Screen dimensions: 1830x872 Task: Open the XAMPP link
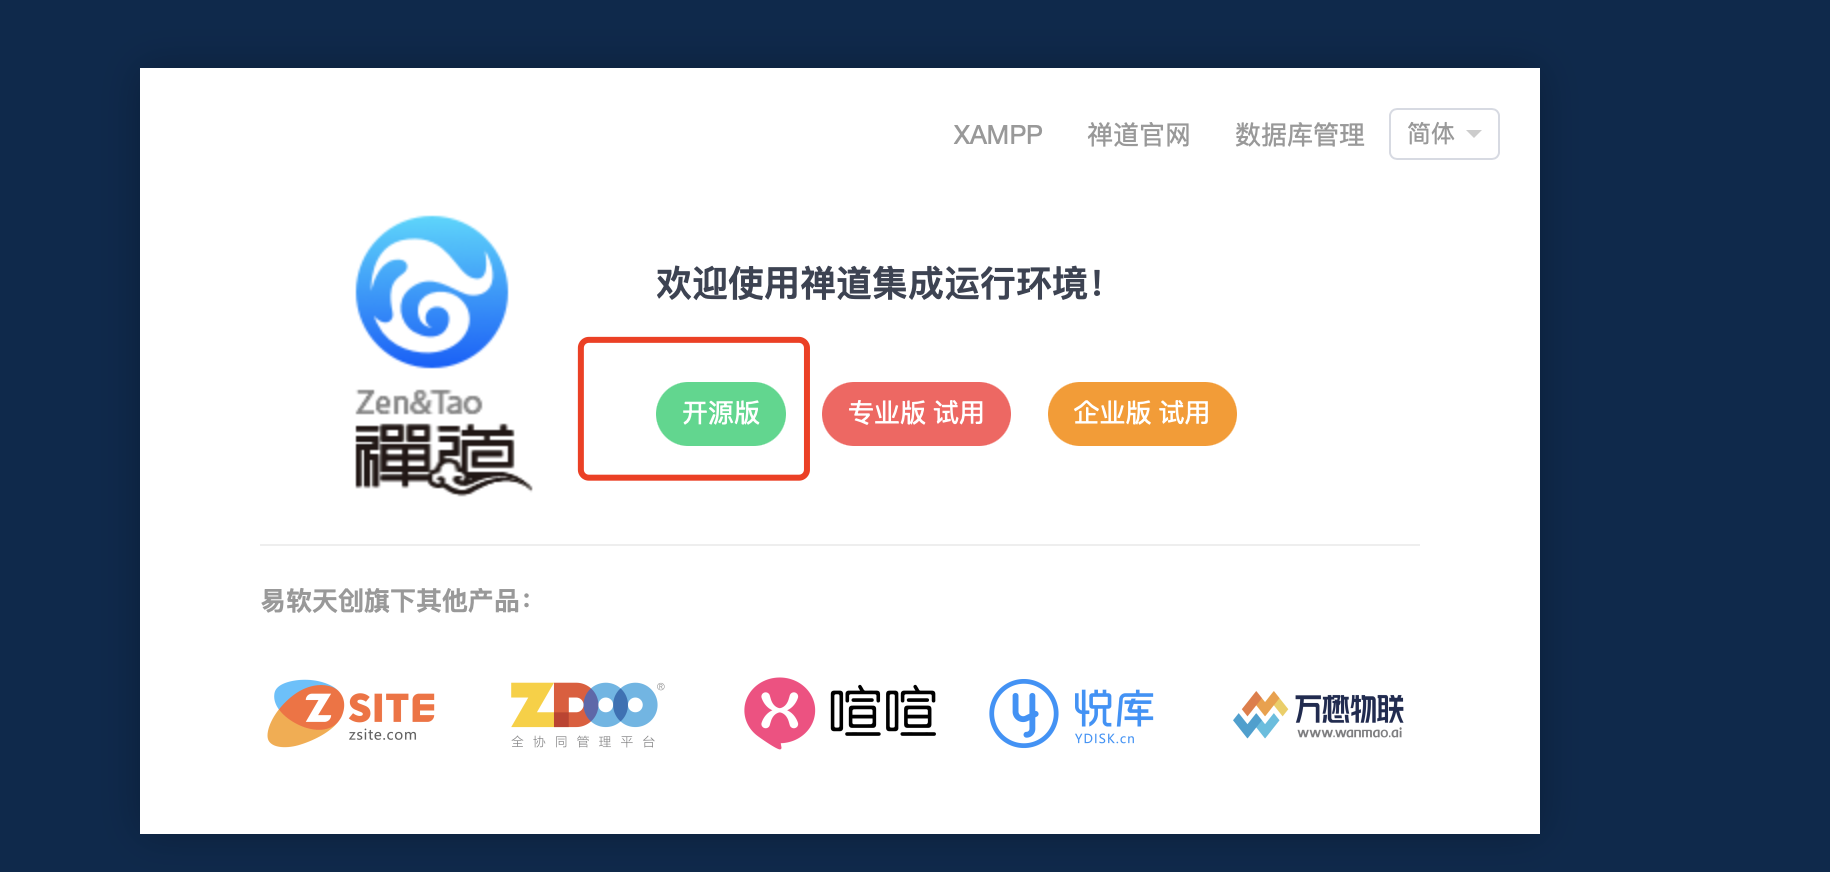point(997,135)
